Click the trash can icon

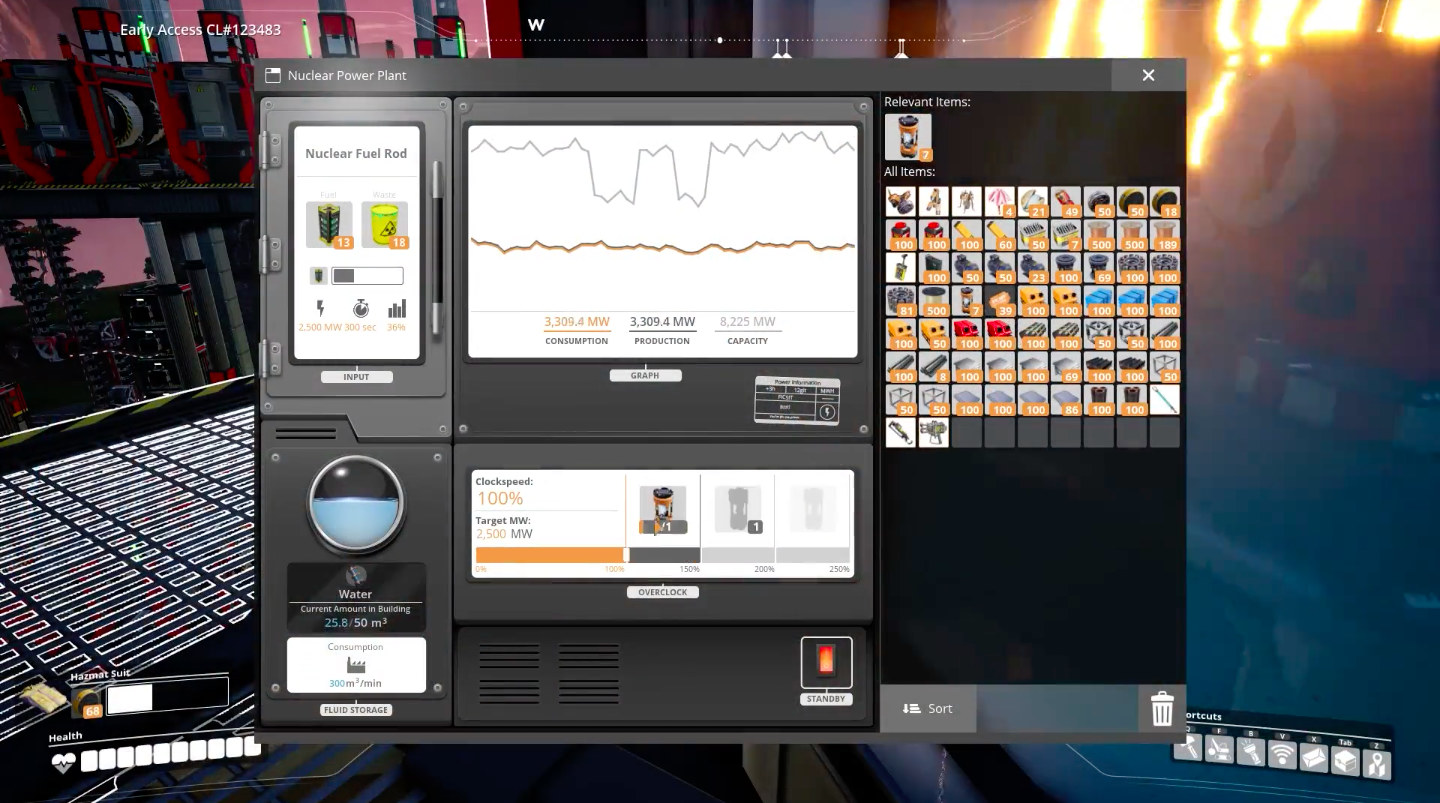pyautogui.click(x=1162, y=708)
